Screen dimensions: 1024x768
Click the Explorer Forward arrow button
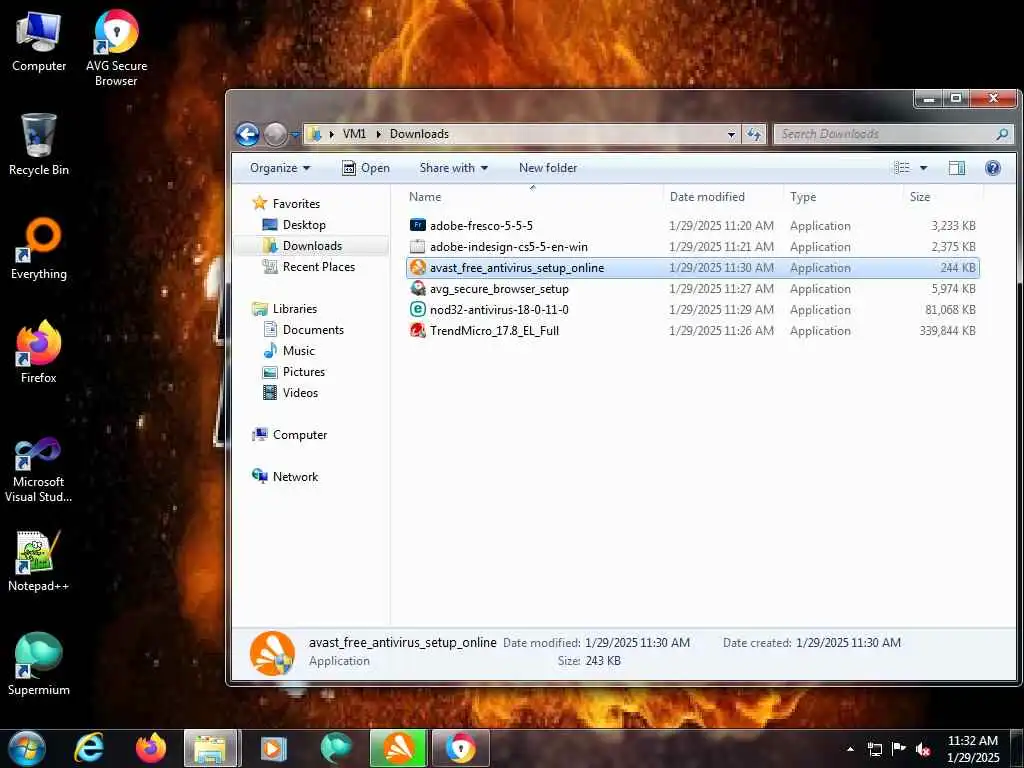click(275, 135)
